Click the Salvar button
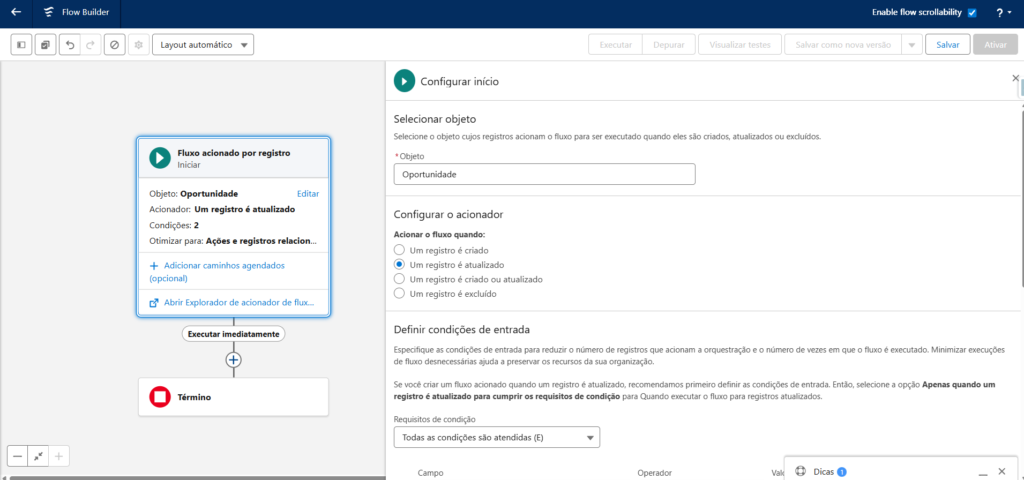Viewport: 1024px width, 480px height. coord(948,45)
